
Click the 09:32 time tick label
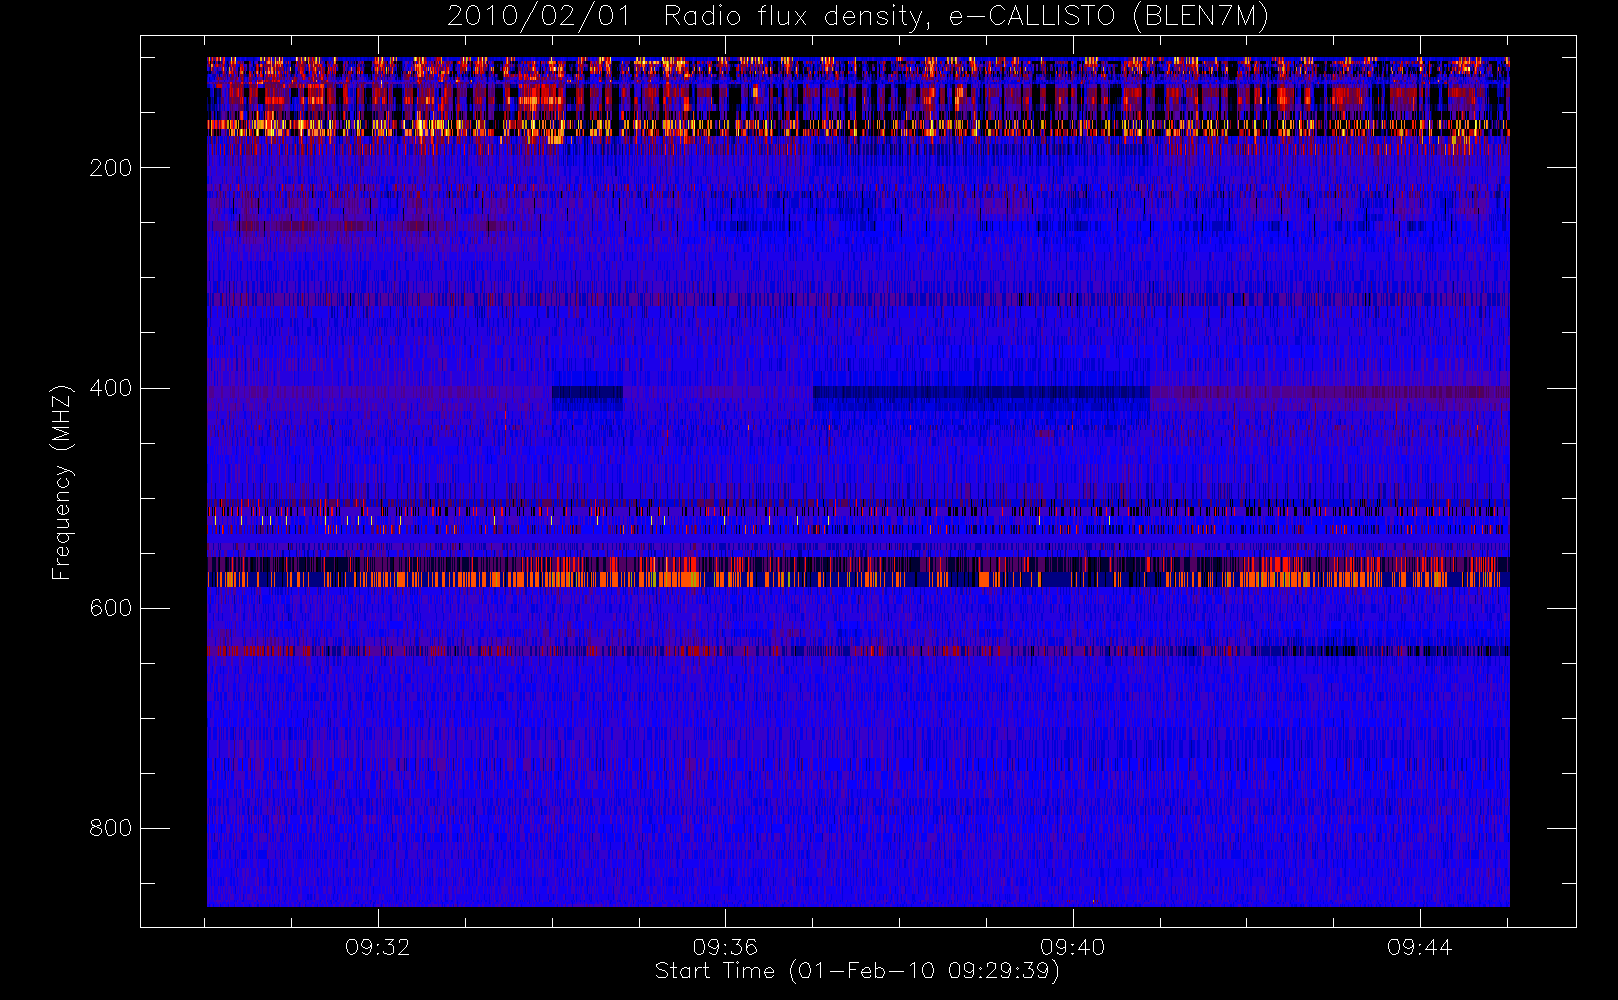tap(378, 947)
